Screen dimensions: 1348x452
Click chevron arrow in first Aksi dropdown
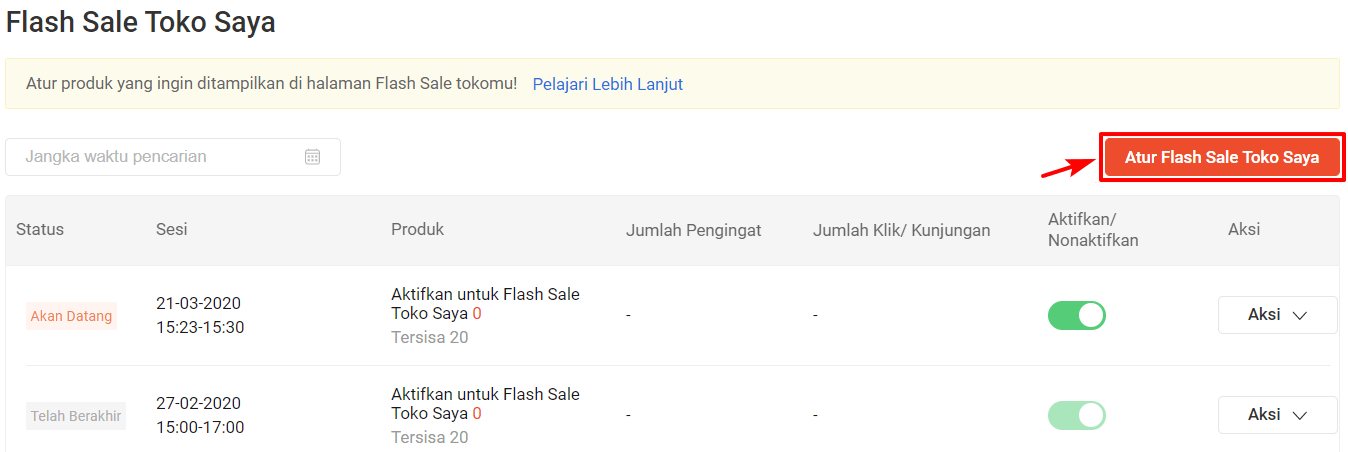1300,315
